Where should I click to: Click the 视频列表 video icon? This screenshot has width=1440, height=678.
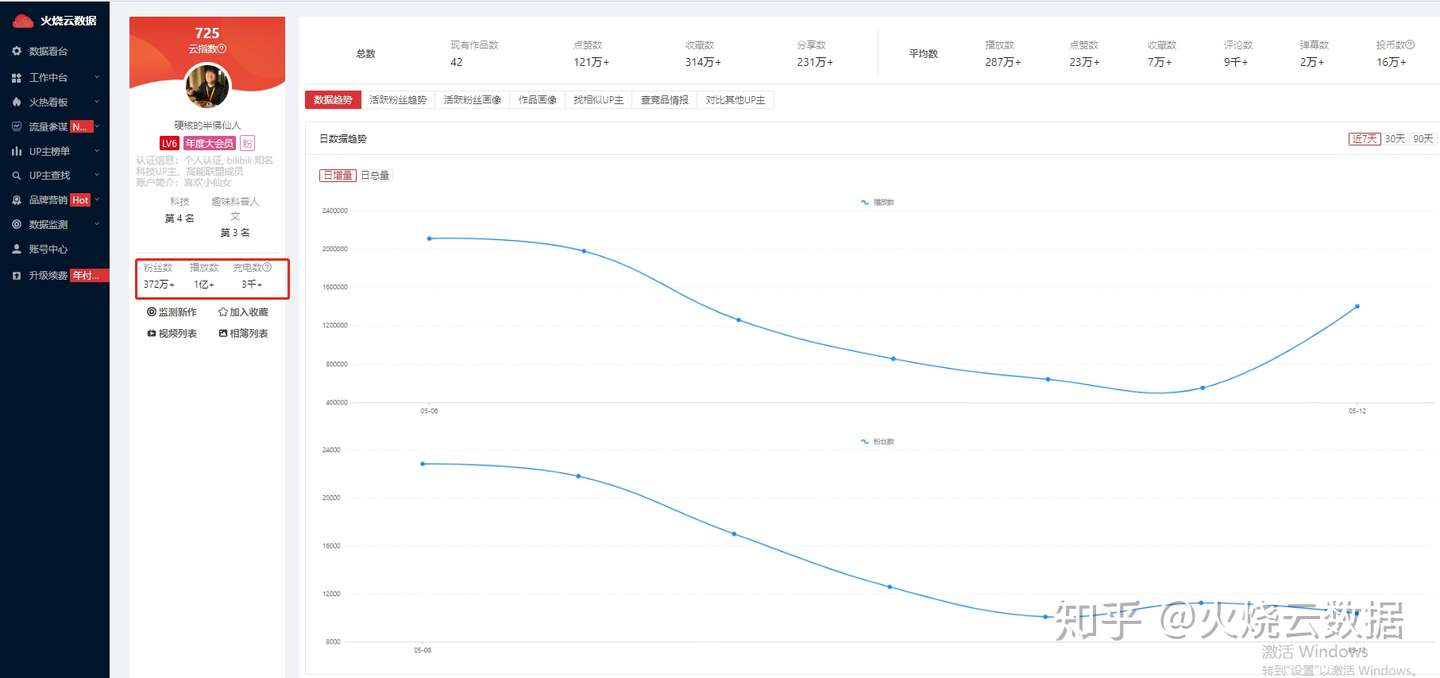(152, 334)
